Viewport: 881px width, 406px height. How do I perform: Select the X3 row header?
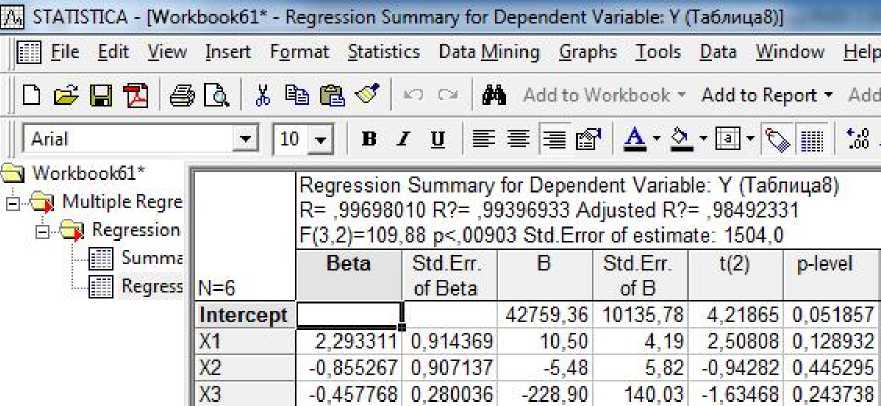tap(244, 393)
